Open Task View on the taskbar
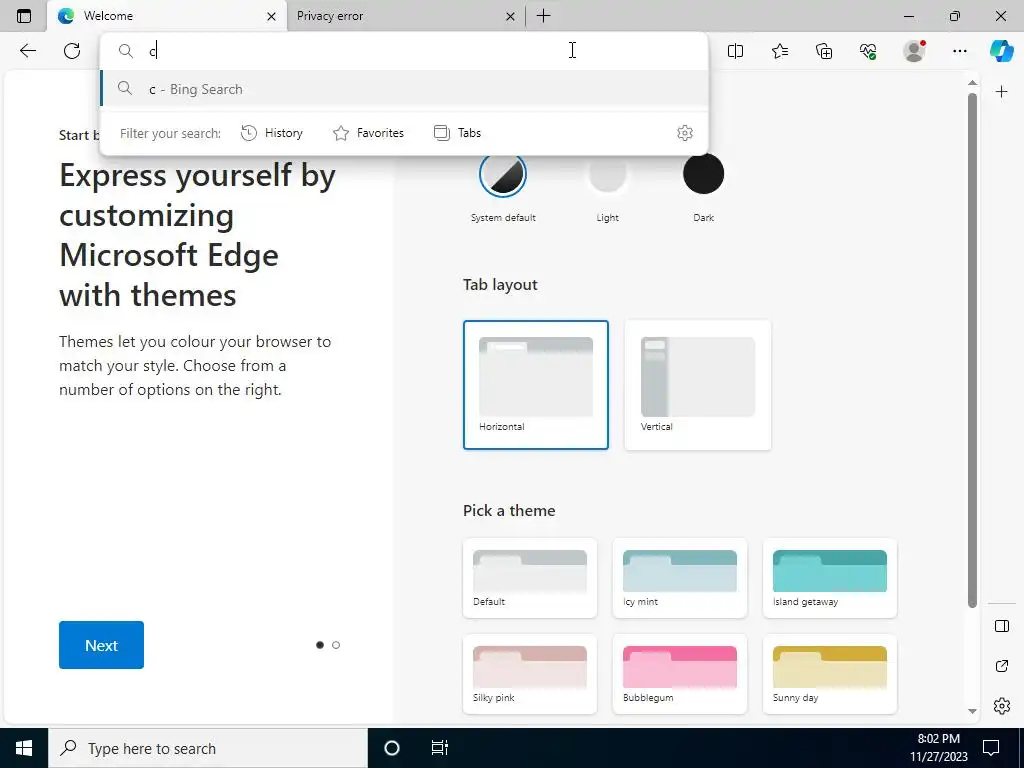This screenshot has width=1024, height=768. (440, 748)
